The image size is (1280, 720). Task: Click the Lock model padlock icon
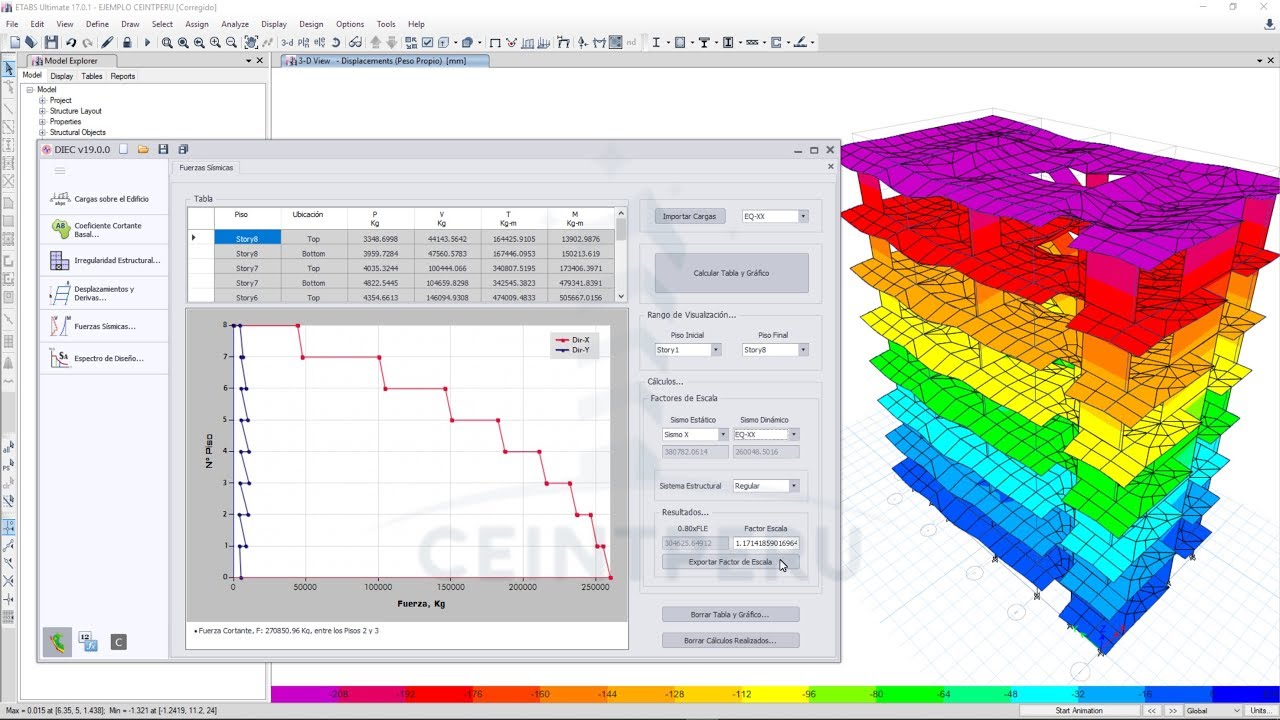coord(127,42)
